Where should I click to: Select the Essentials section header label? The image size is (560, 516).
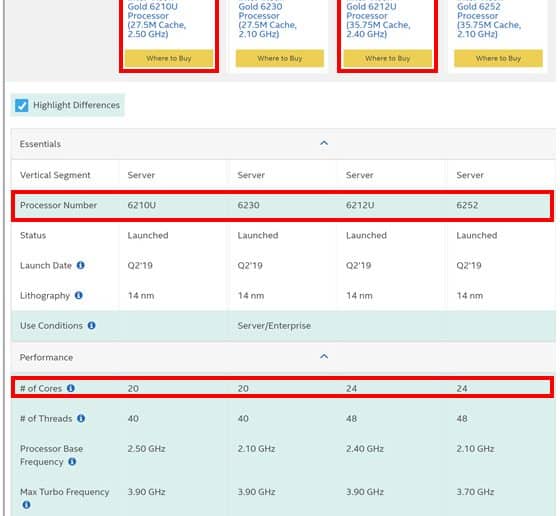pos(40,144)
